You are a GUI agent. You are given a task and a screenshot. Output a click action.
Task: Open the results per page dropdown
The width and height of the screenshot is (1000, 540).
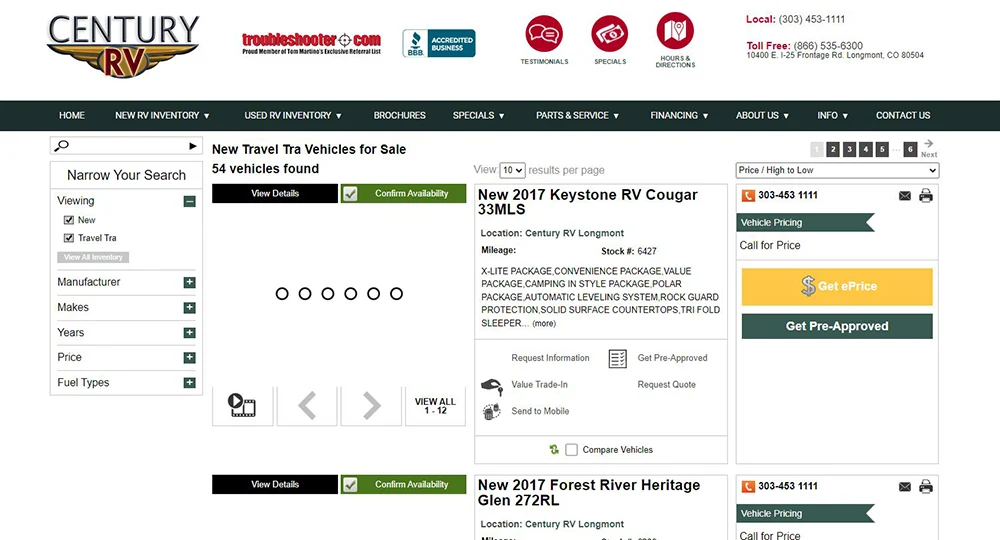(x=512, y=170)
